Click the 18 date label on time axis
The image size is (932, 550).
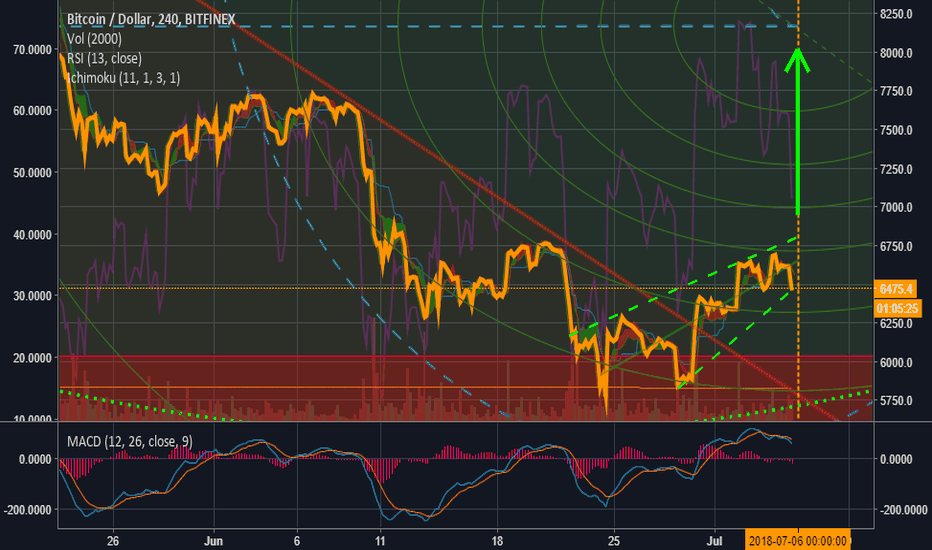pos(497,541)
